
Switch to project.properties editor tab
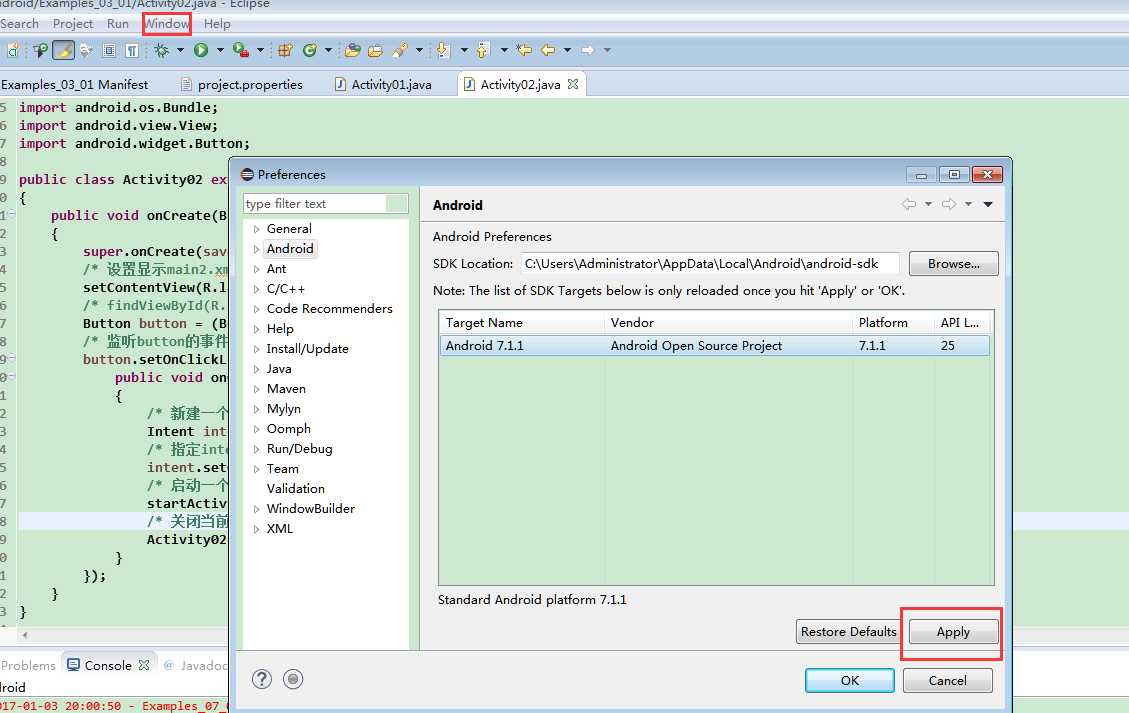[242, 84]
